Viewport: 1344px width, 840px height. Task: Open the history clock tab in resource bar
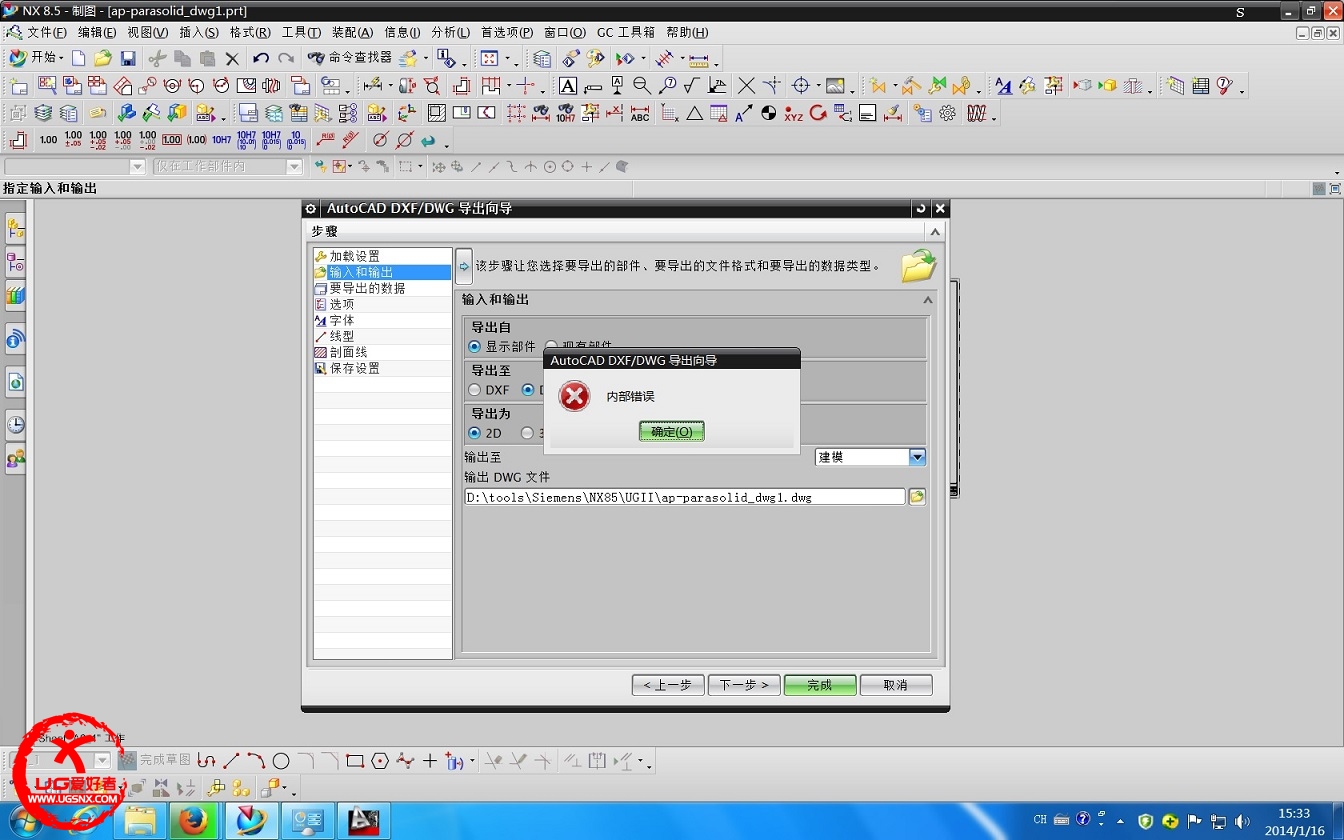click(15, 424)
